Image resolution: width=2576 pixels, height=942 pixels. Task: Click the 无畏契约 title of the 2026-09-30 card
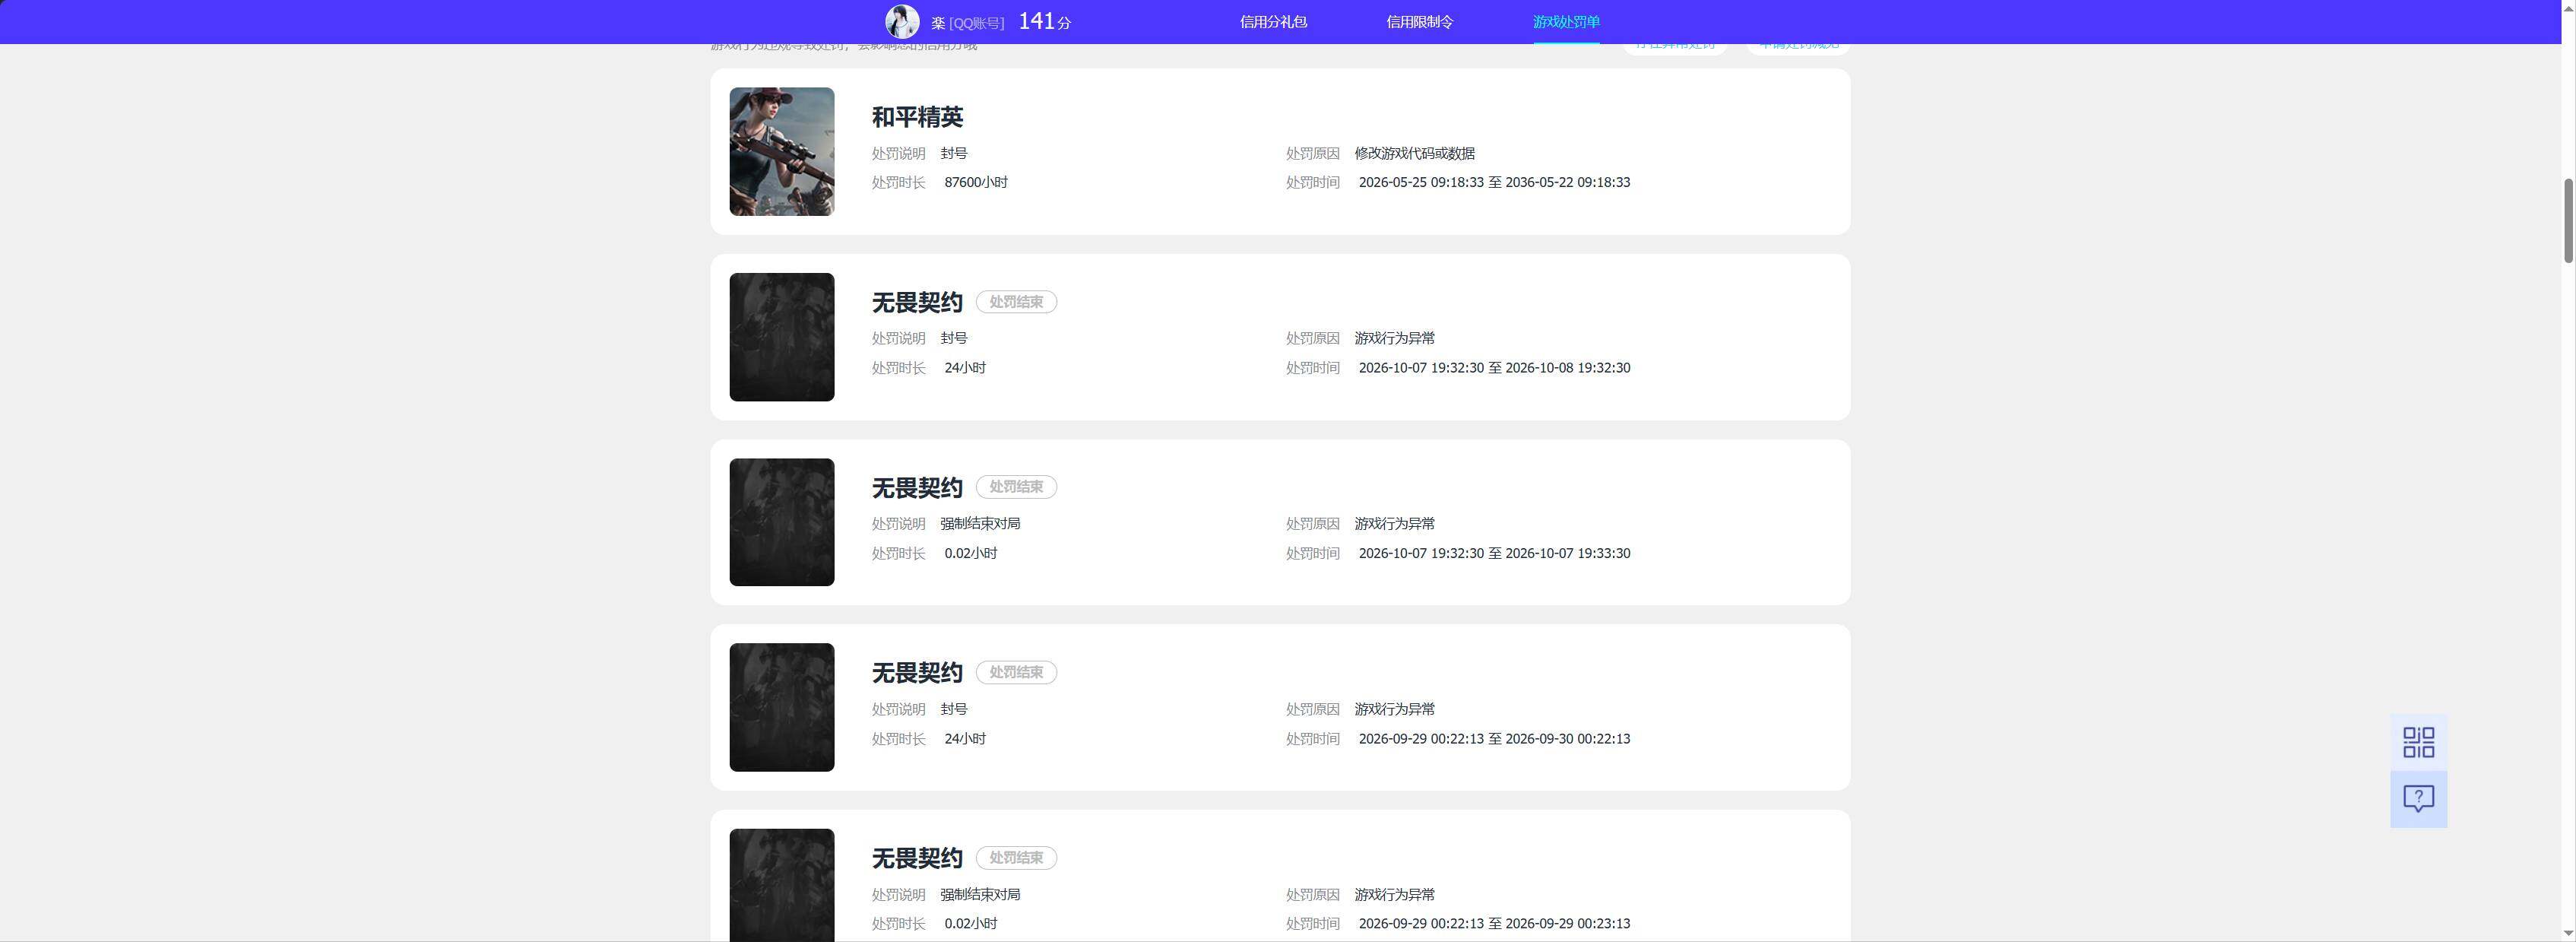(917, 673)
